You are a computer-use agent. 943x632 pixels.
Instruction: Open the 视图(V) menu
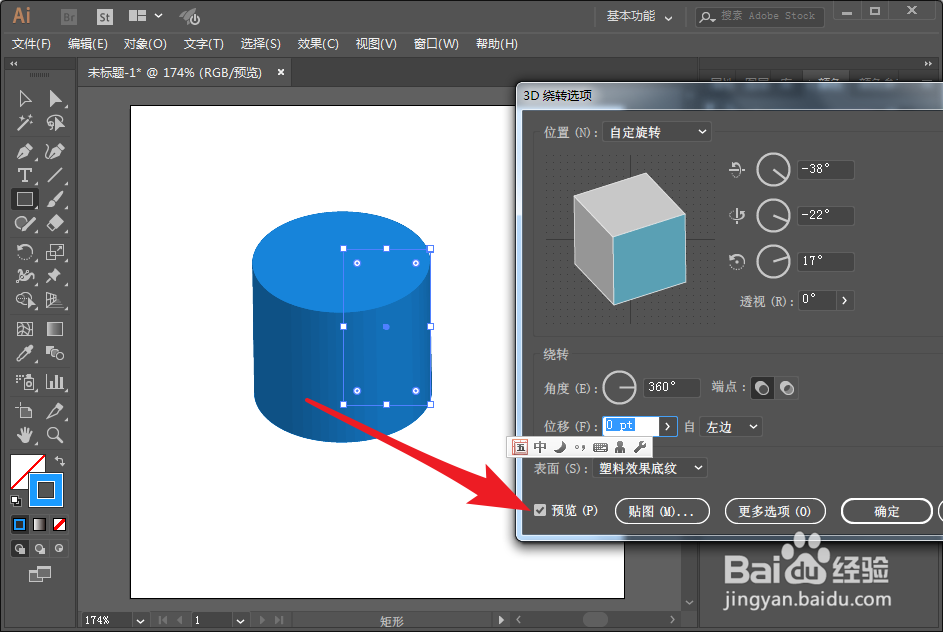tap(376, 44)
